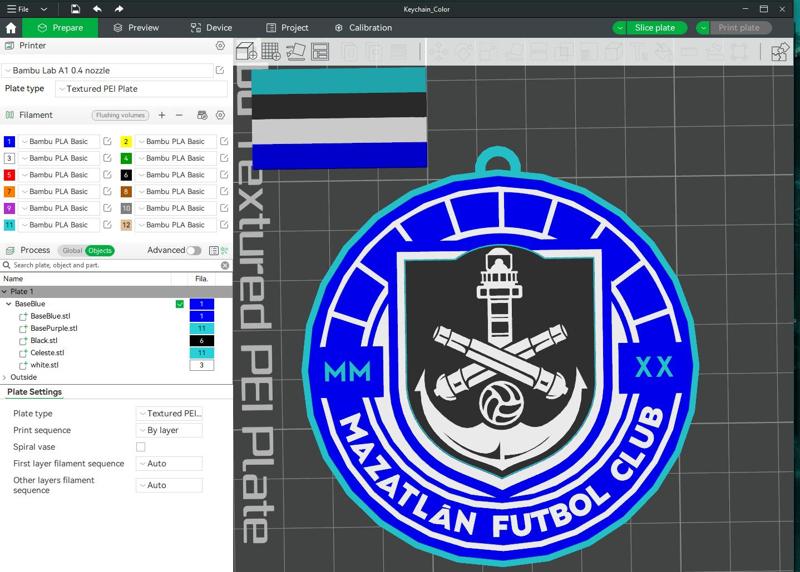Open filament 4 material dropdown

(x=176, y=158)
